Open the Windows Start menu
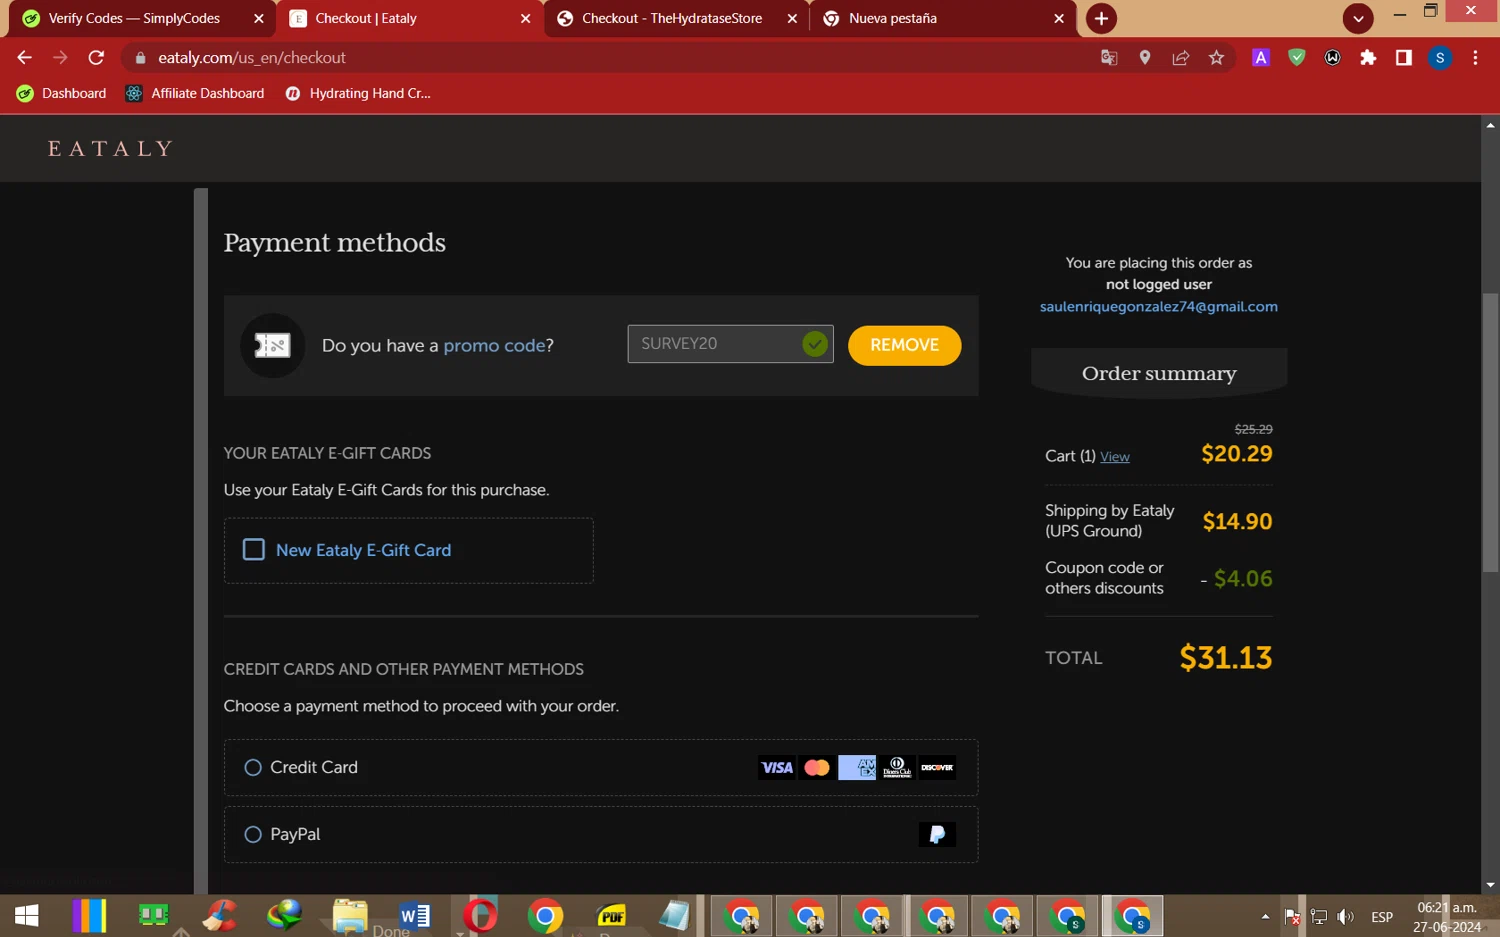Image resolution: width=1500 pixels, height=937 pixels. coord(27,916)
